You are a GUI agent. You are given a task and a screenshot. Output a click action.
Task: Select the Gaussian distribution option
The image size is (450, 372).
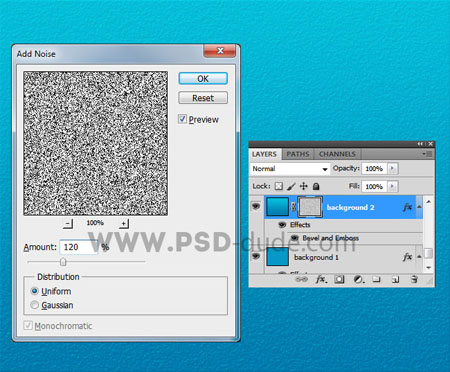pos(34,305)
